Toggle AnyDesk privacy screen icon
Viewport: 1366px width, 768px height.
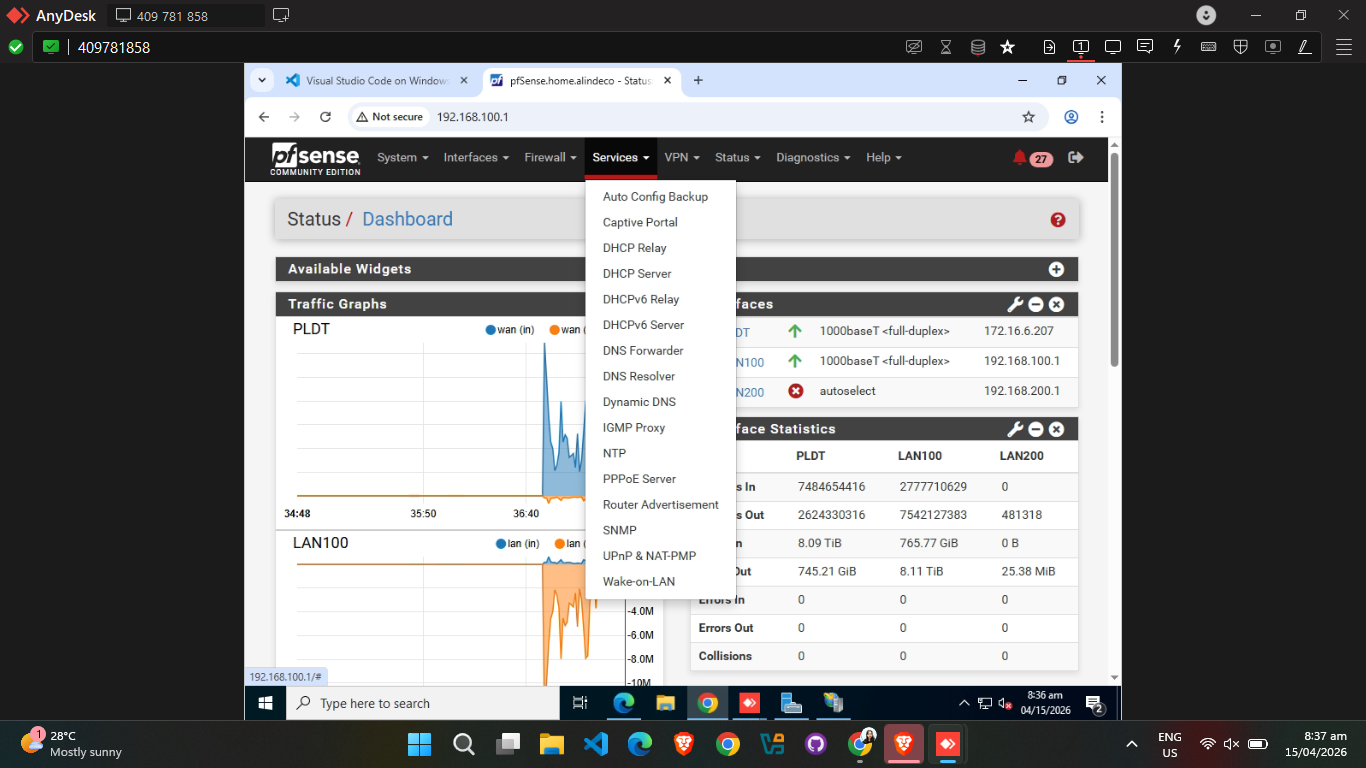click(x=913, y=47)
